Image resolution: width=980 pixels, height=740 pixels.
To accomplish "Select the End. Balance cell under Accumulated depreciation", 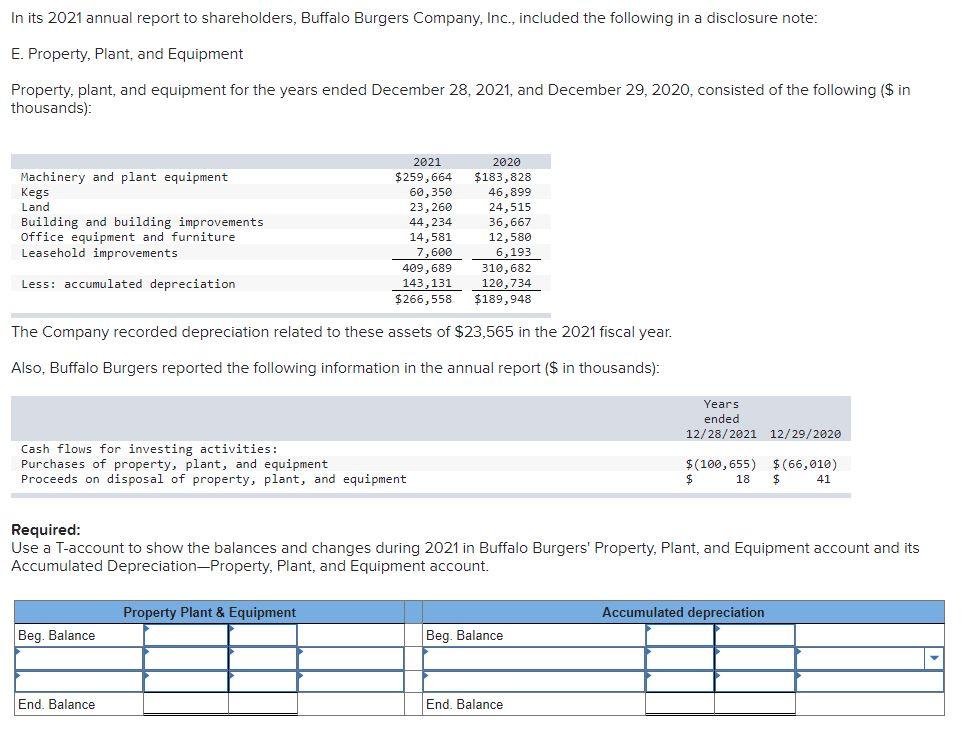I will click(677, 704).
